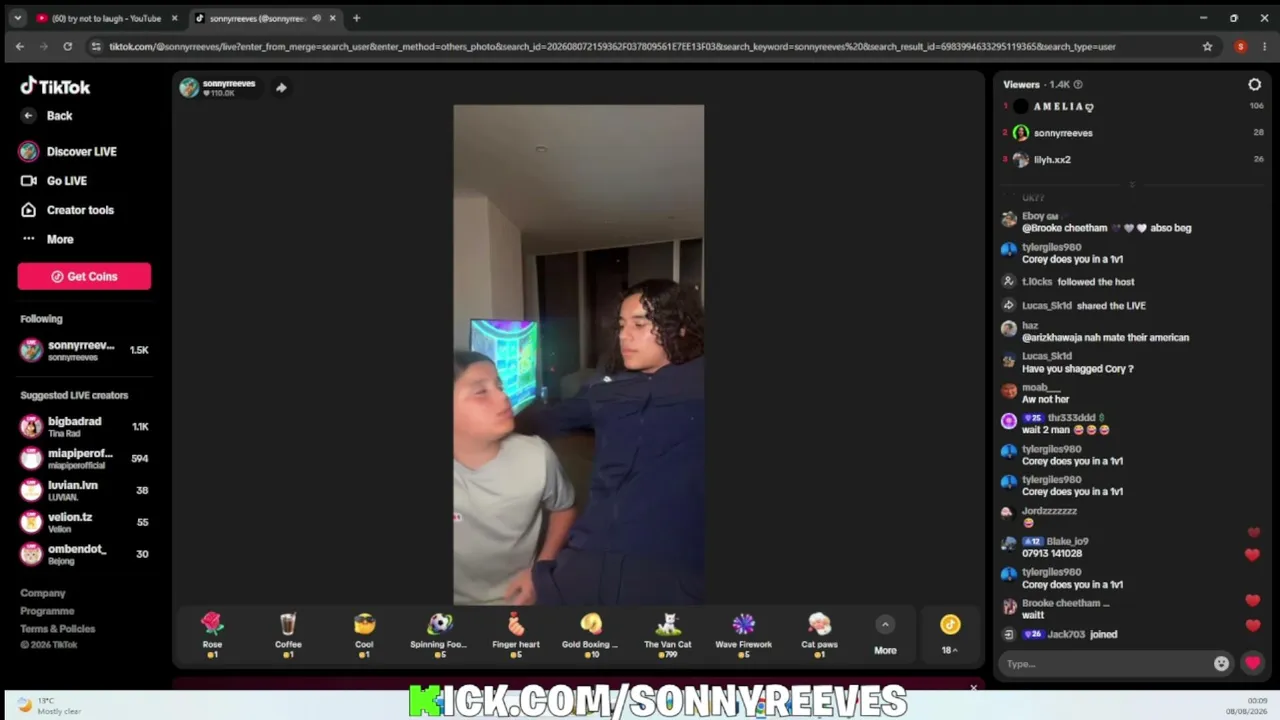Select Go LIVE in the sidebar
Viewport: 1280px width, 720px height.
(x=54, y=181)
